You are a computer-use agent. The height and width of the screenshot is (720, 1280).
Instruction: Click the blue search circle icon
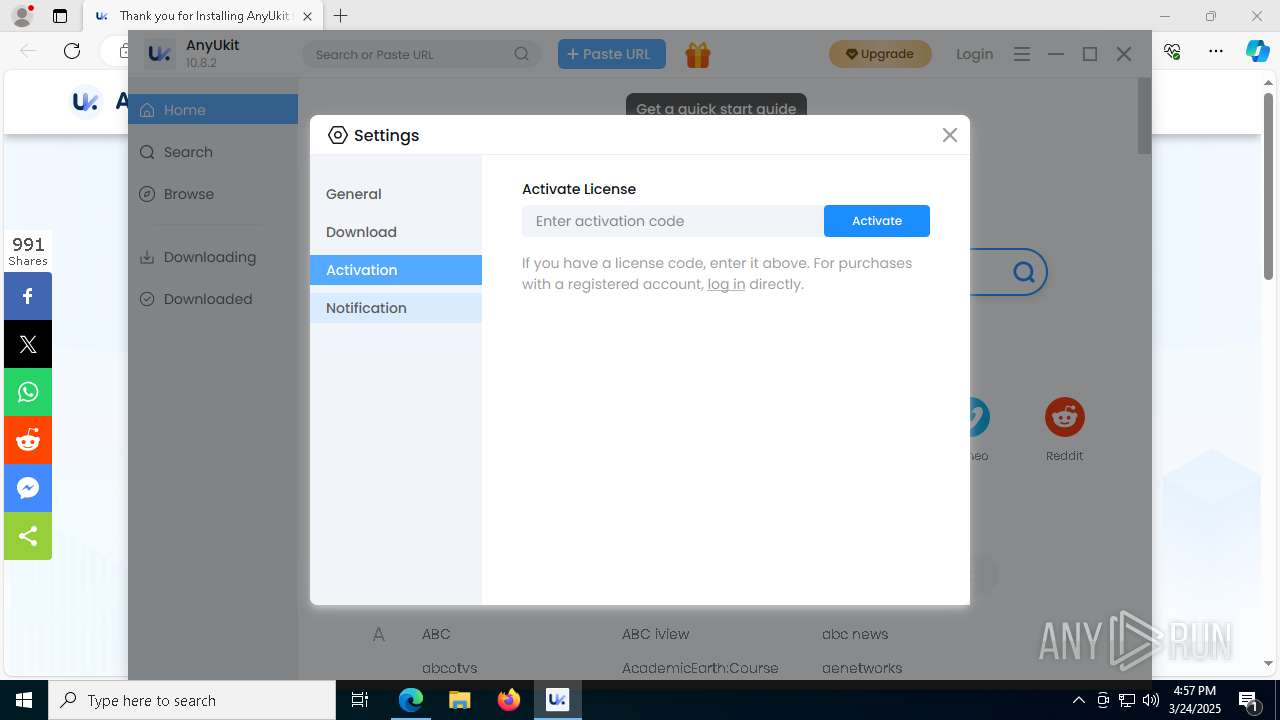pyautogui.click(x=1023, y=272)
